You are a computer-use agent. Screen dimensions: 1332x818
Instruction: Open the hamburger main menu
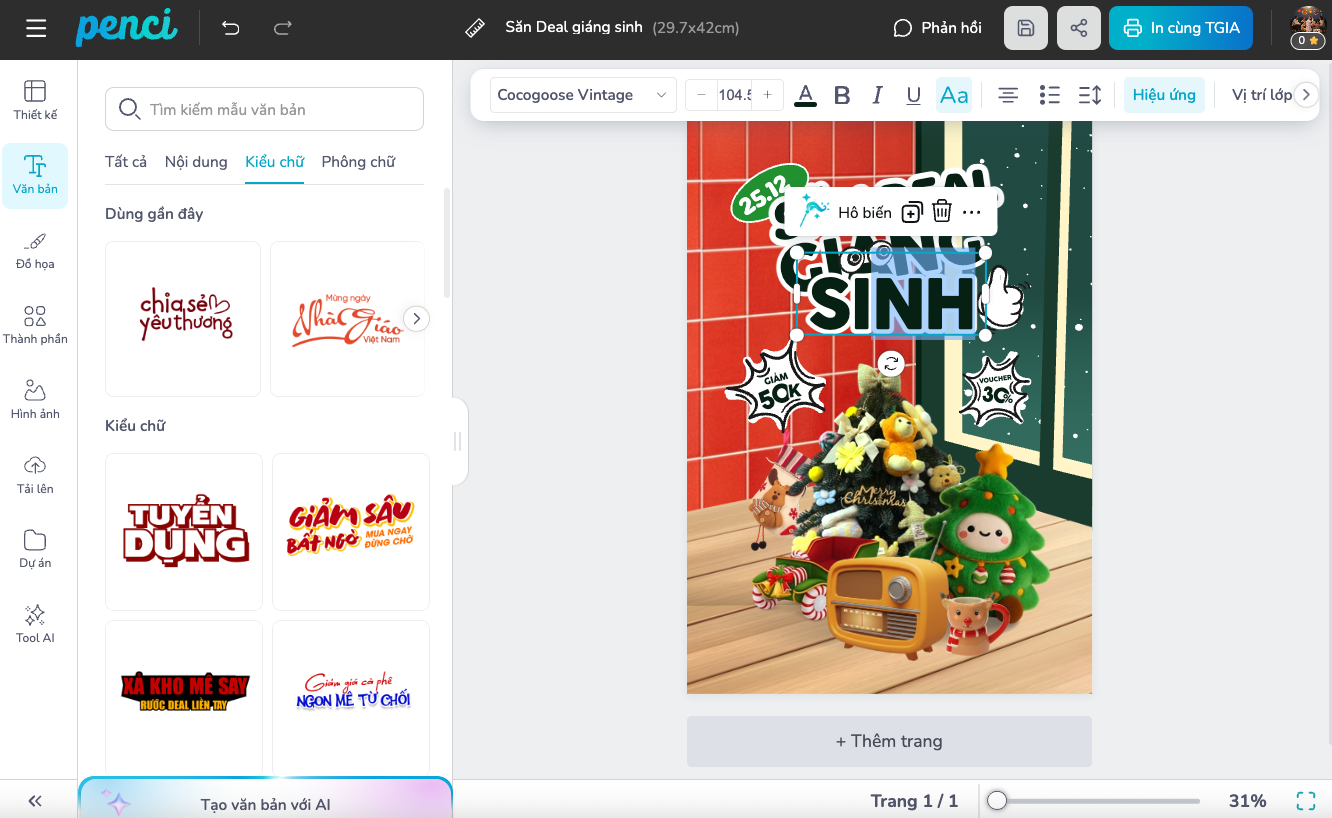point(36,28)
